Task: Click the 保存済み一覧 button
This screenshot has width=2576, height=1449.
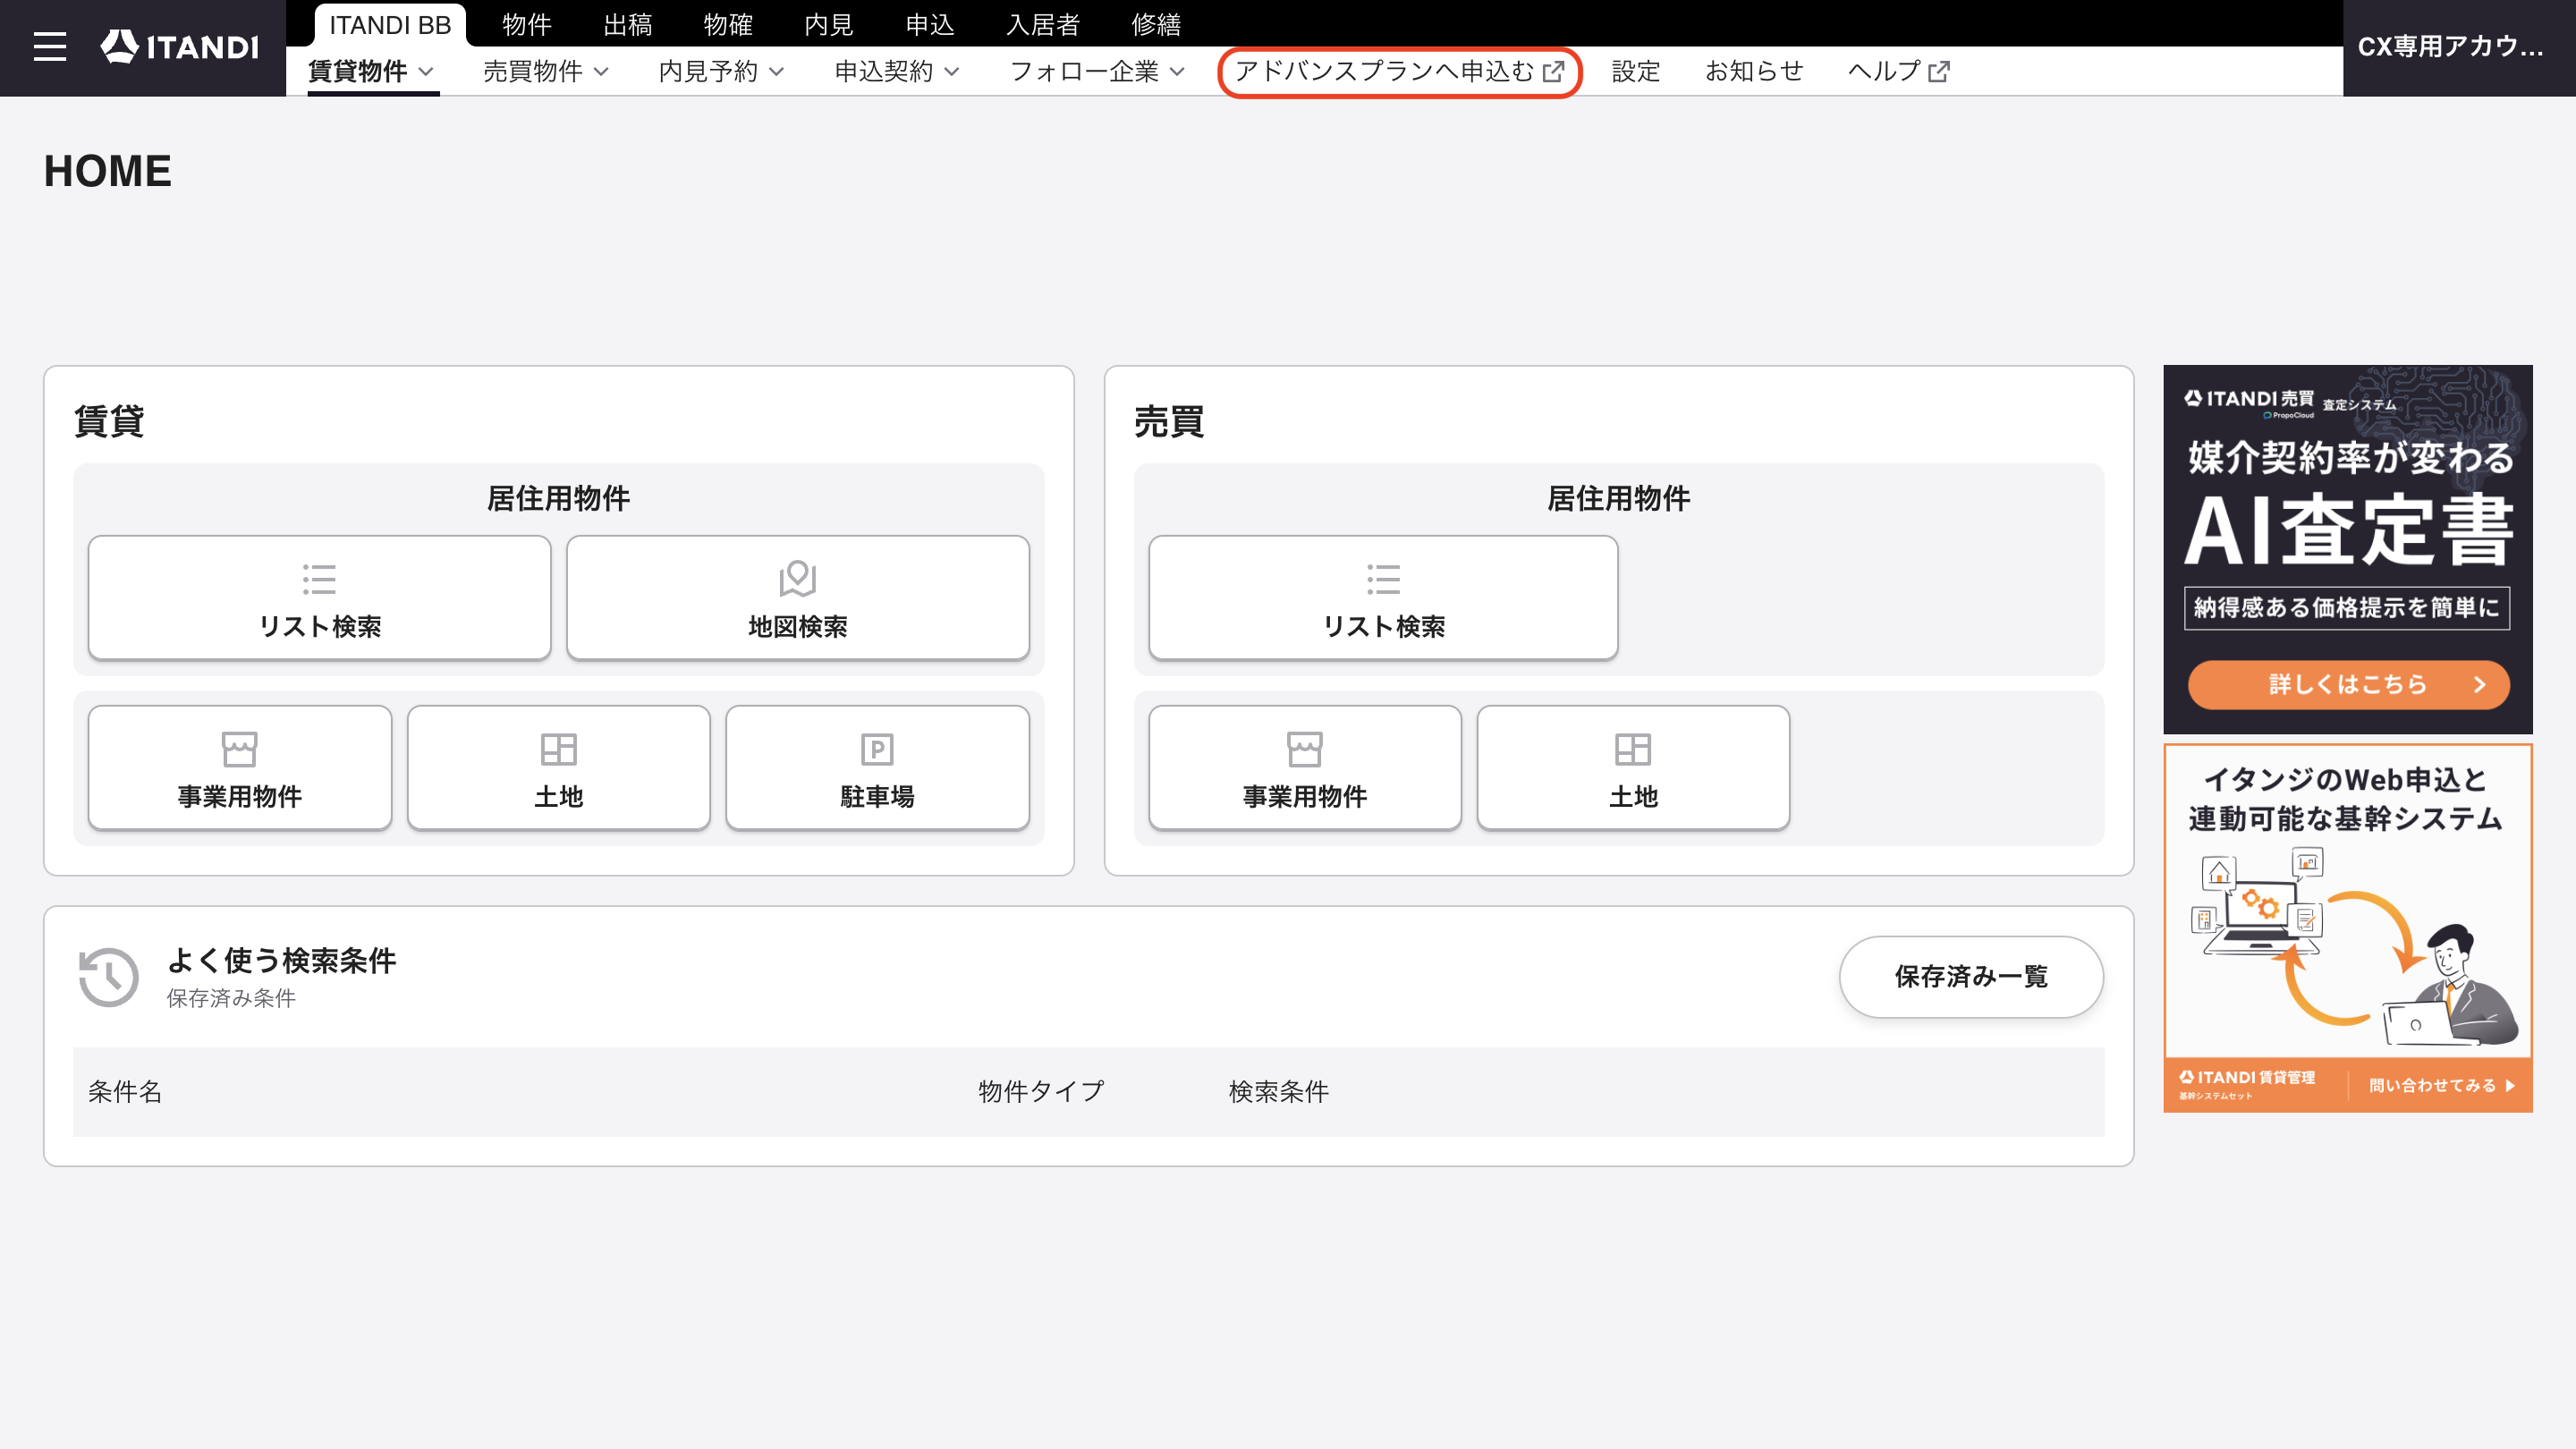Action: (x=1971, y=976)
